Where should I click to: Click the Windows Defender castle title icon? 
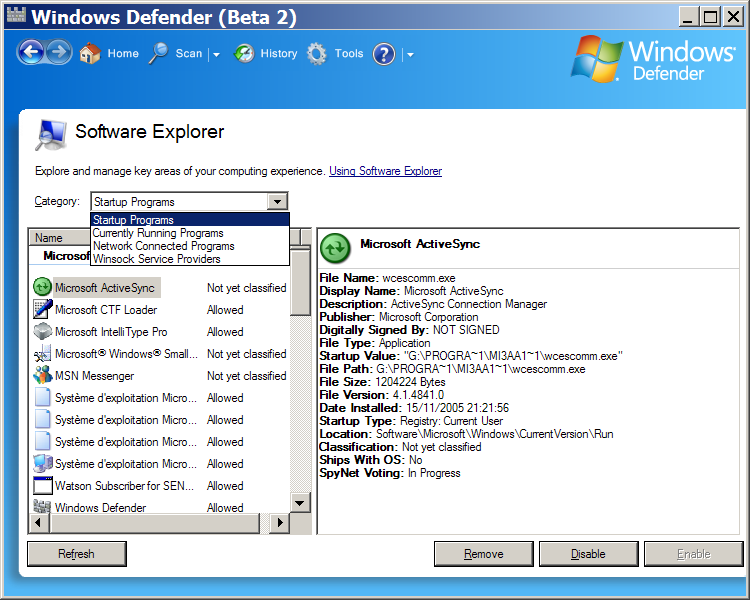(x=16, y=15)
